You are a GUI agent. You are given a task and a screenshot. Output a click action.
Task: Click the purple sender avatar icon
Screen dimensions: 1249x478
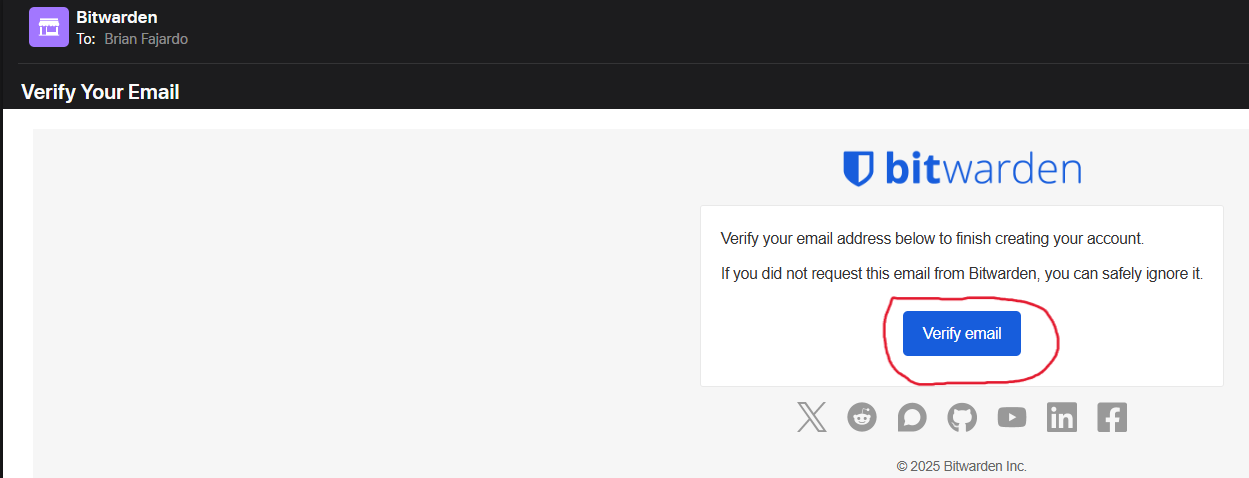49,27
